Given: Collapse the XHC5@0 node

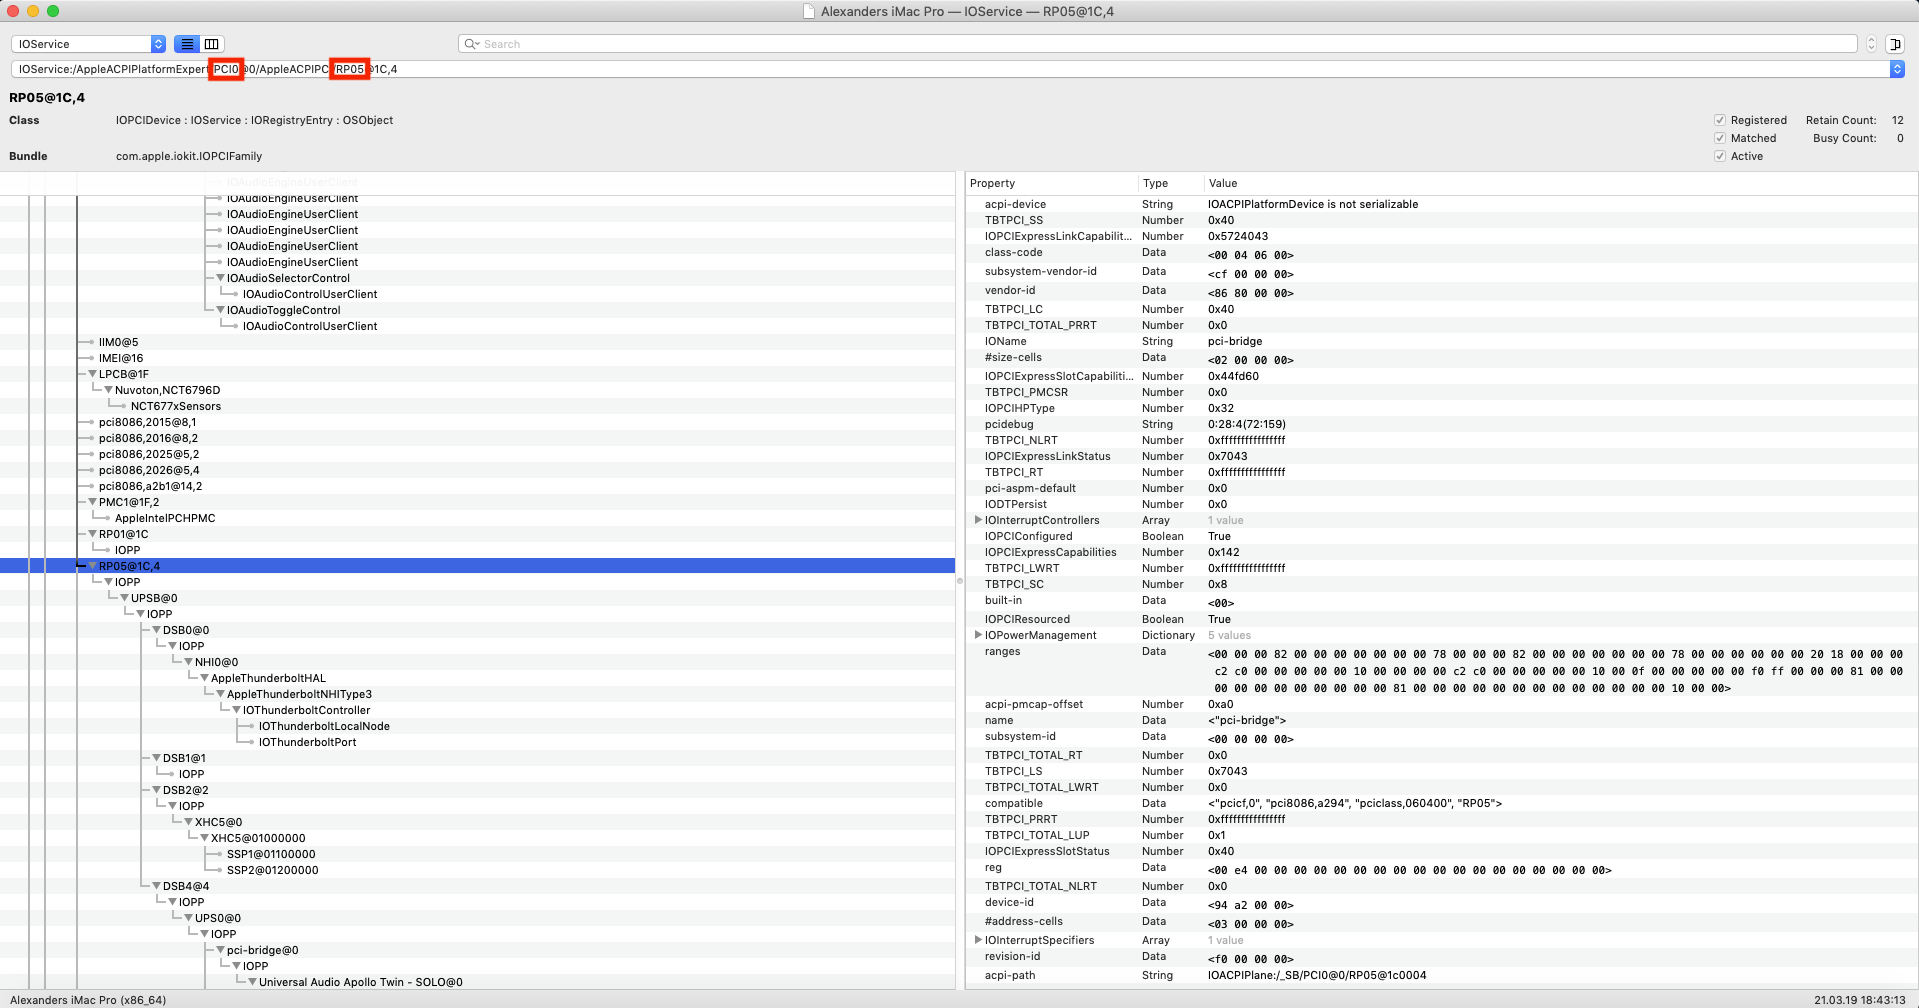Looking at the screenshot, I should 189,822.
